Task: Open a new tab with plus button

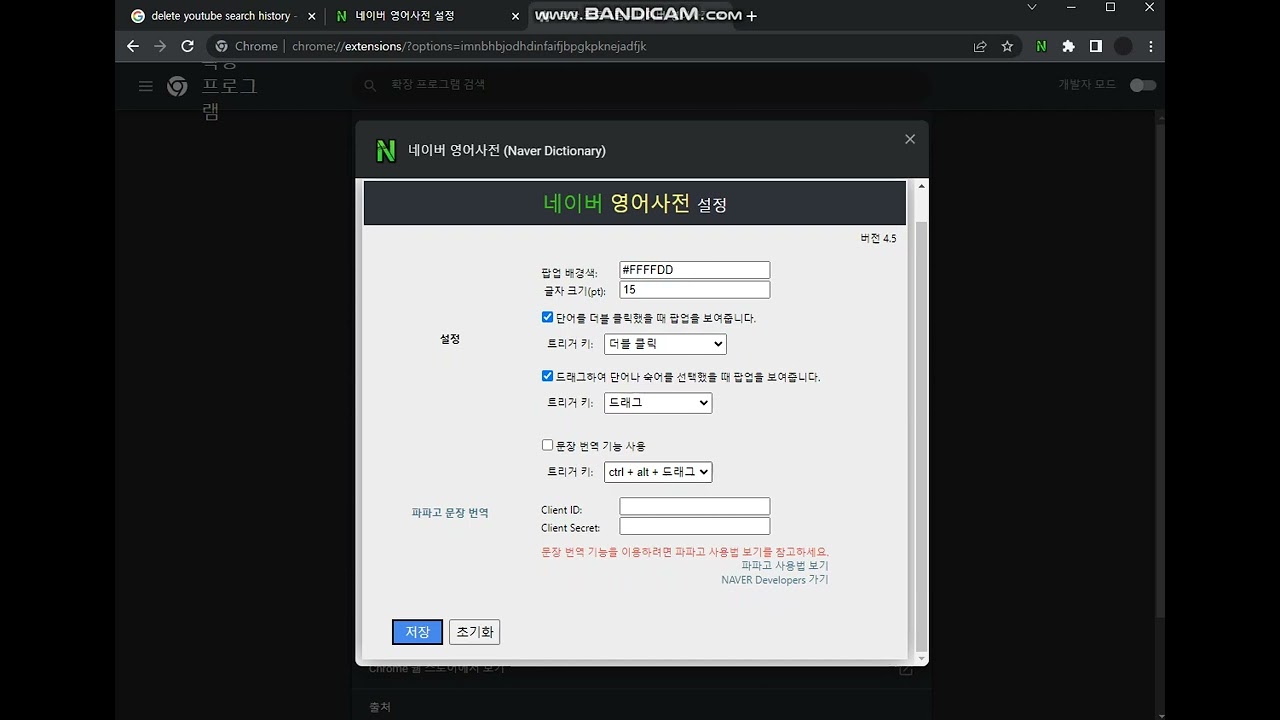Action: tap(751, 16)
